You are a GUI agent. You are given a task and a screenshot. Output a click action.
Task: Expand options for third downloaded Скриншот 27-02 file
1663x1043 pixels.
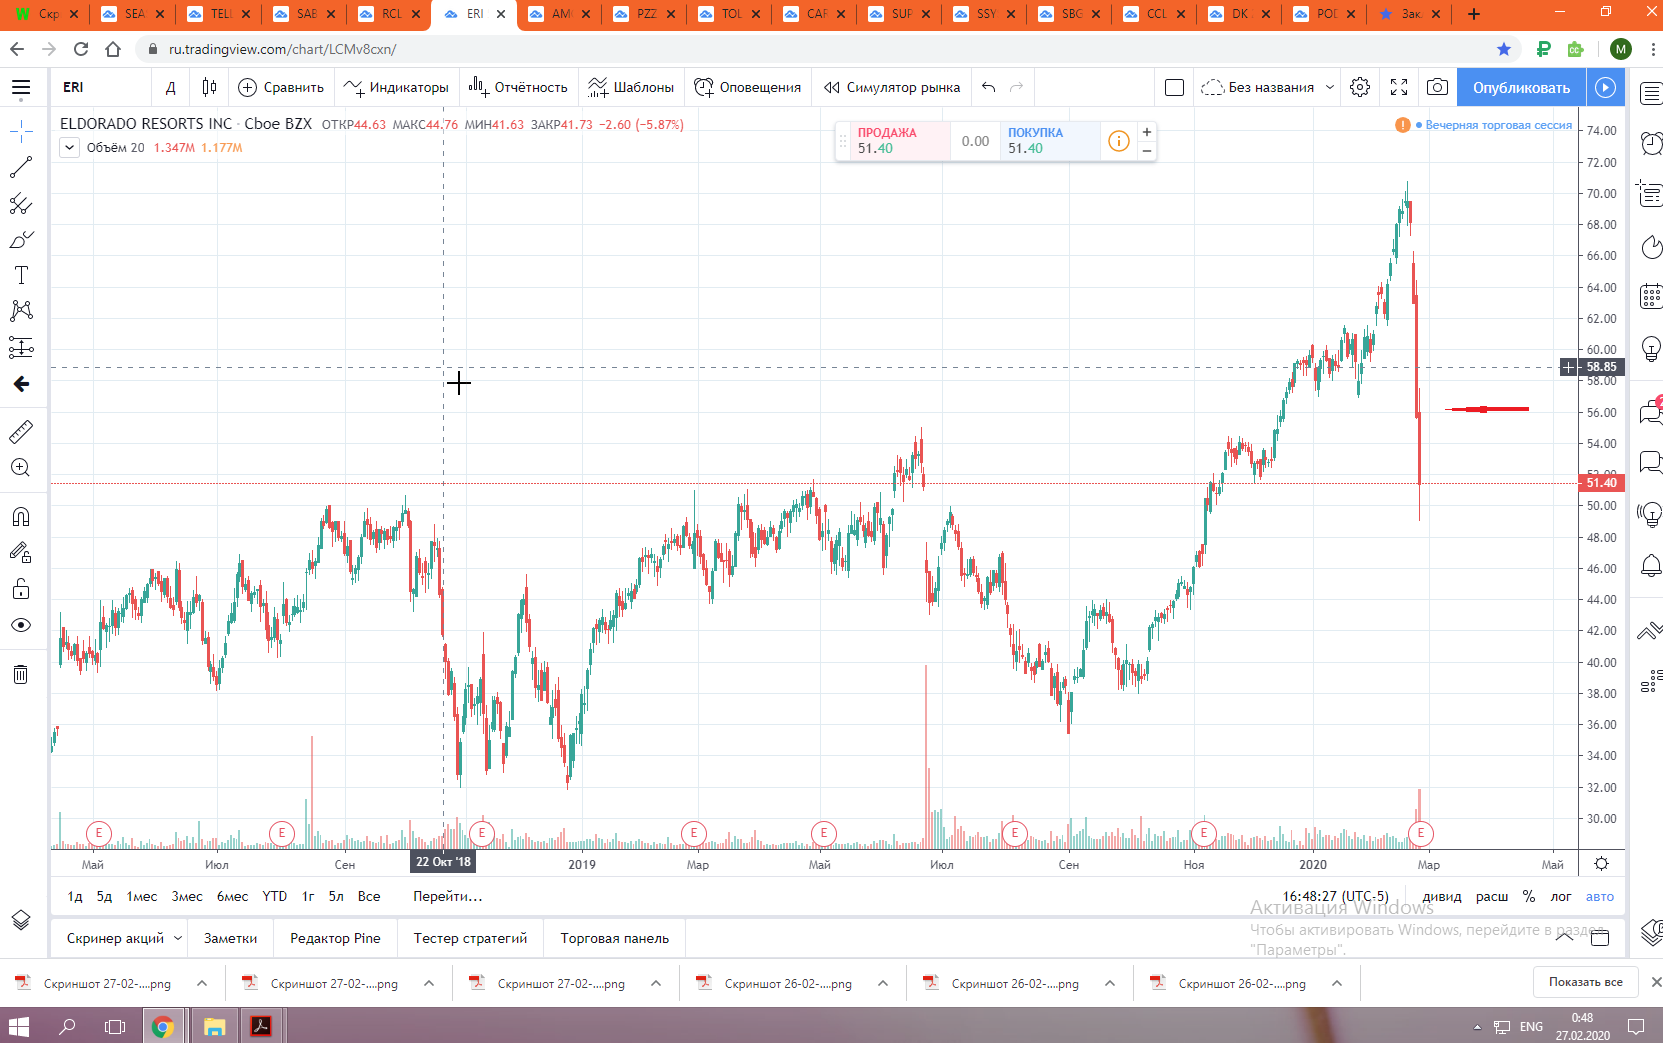[655, 984]
